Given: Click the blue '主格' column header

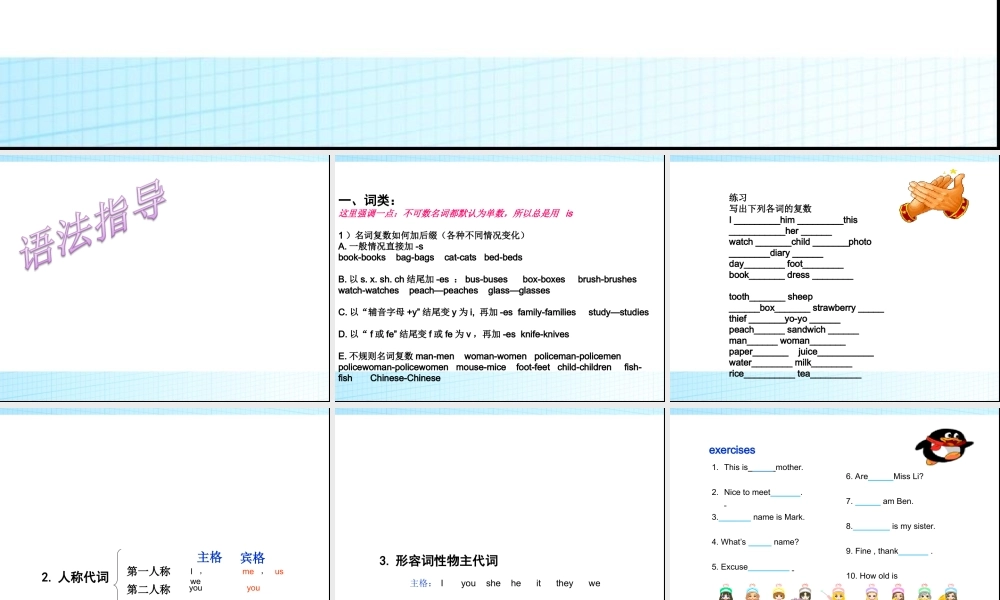Looking at the screenshot, I should pyautogui.click(x=209, y=557).
